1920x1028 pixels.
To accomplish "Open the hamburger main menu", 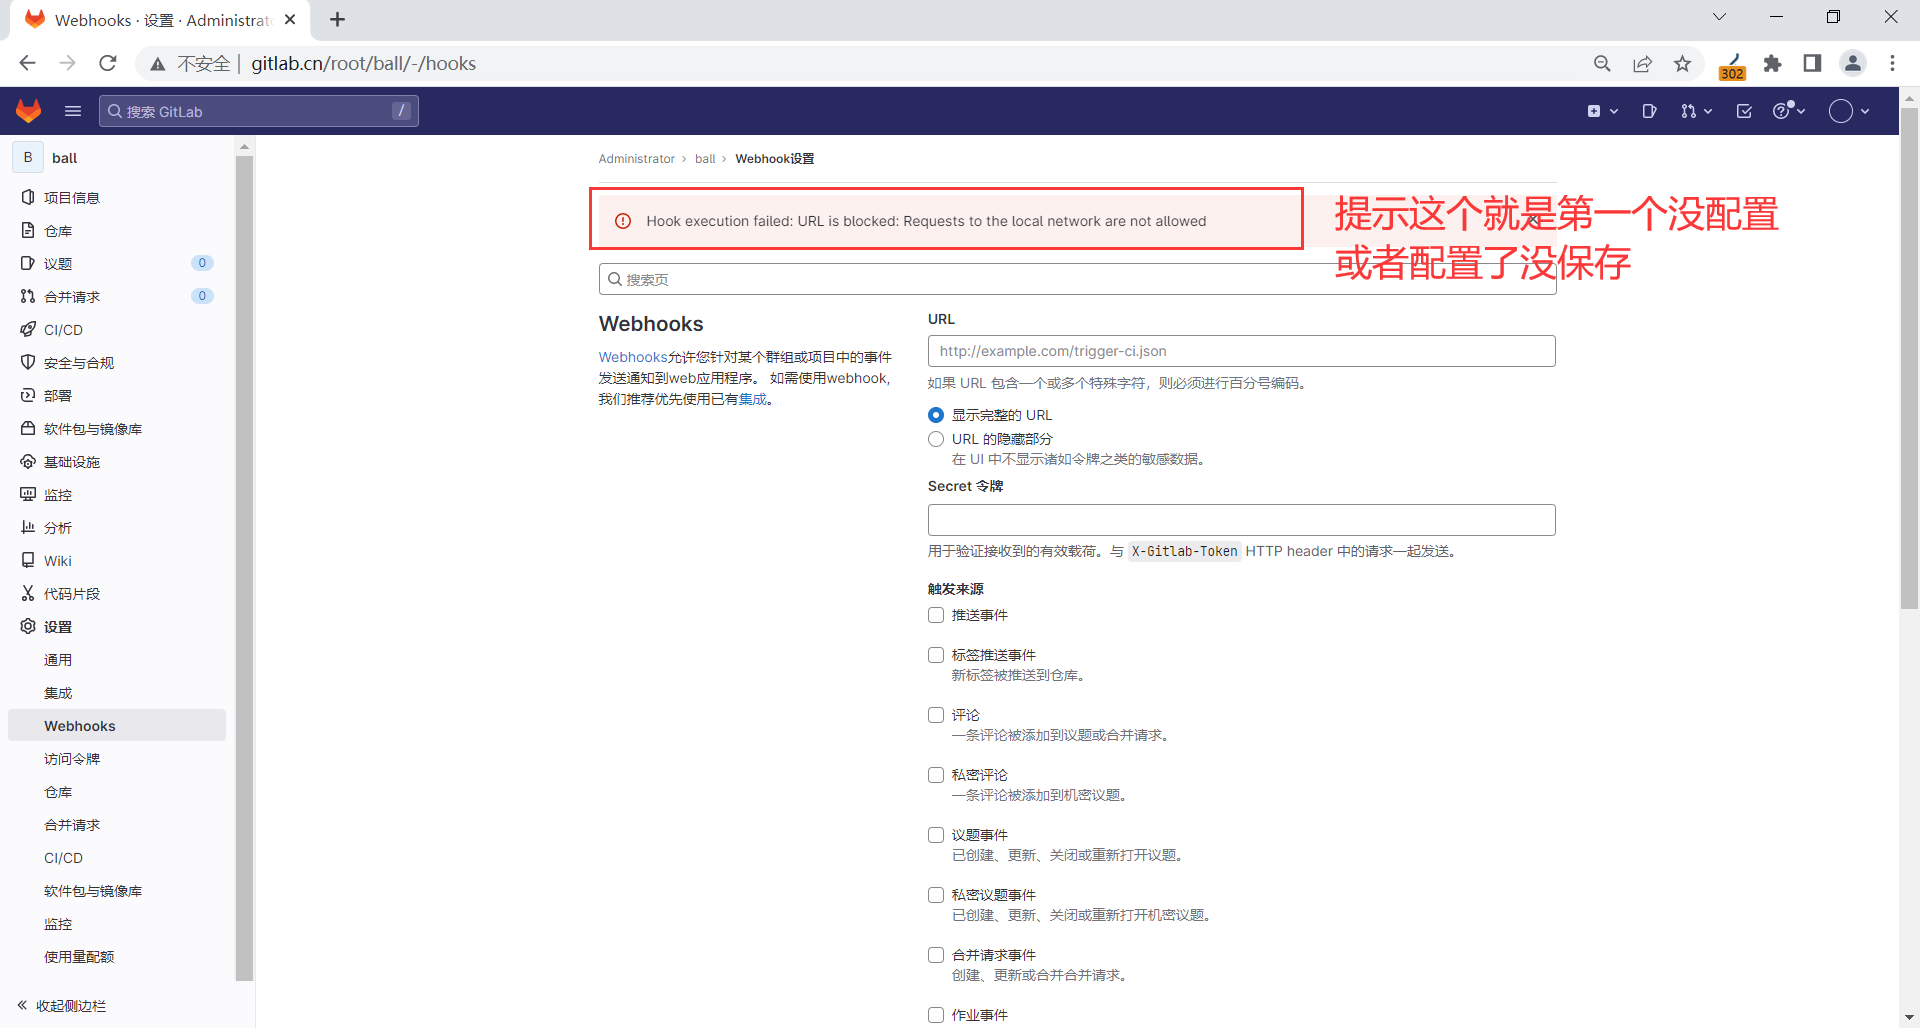I will [x=73, y=111].
